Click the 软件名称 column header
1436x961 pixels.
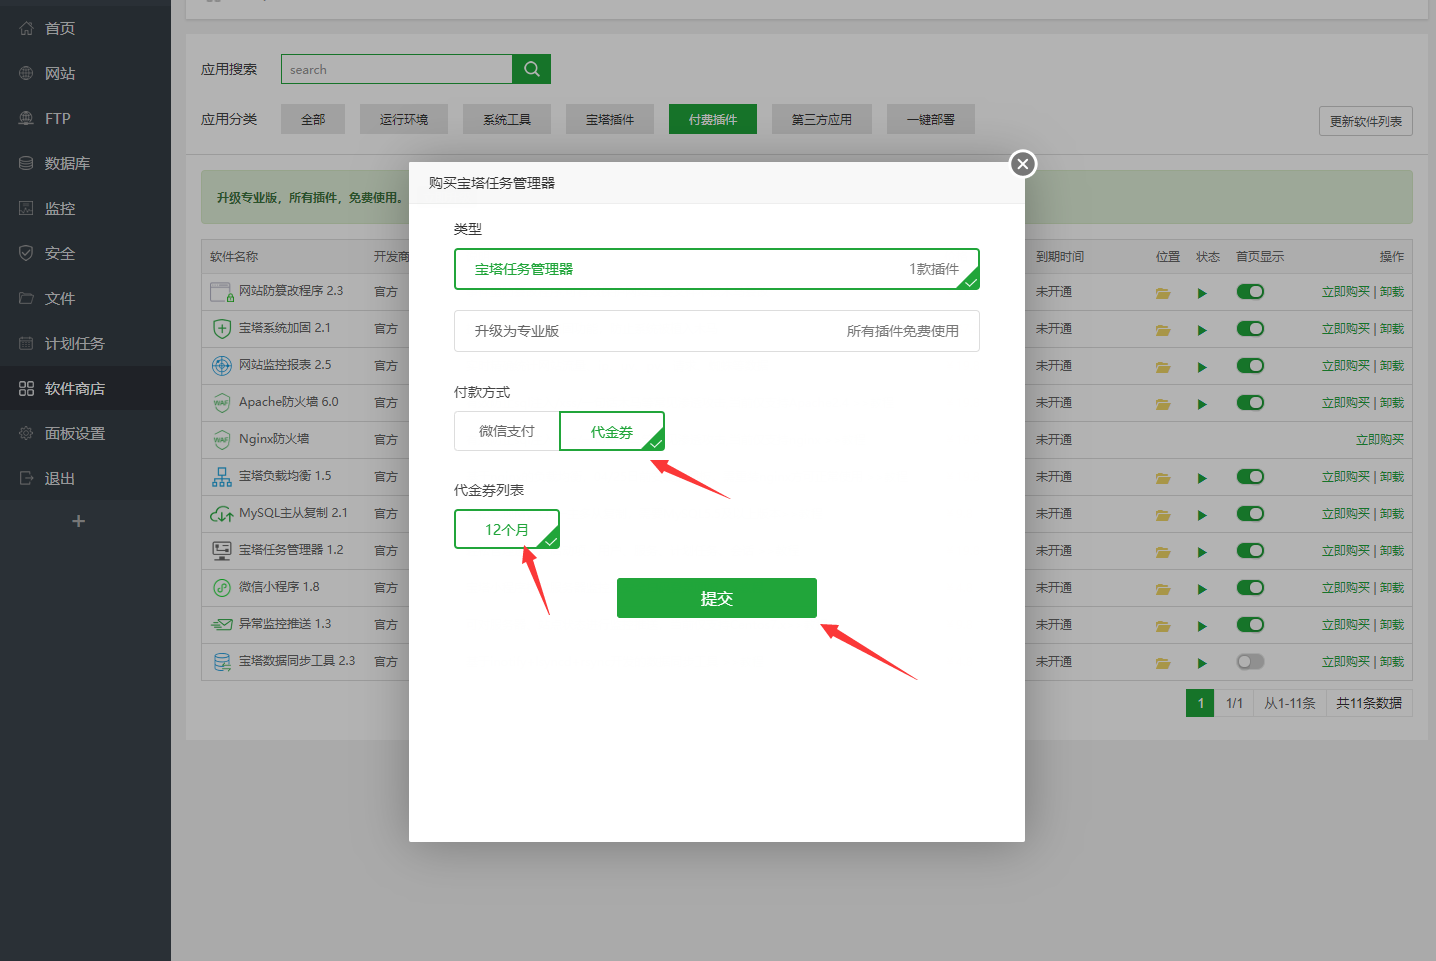(234, 257)
